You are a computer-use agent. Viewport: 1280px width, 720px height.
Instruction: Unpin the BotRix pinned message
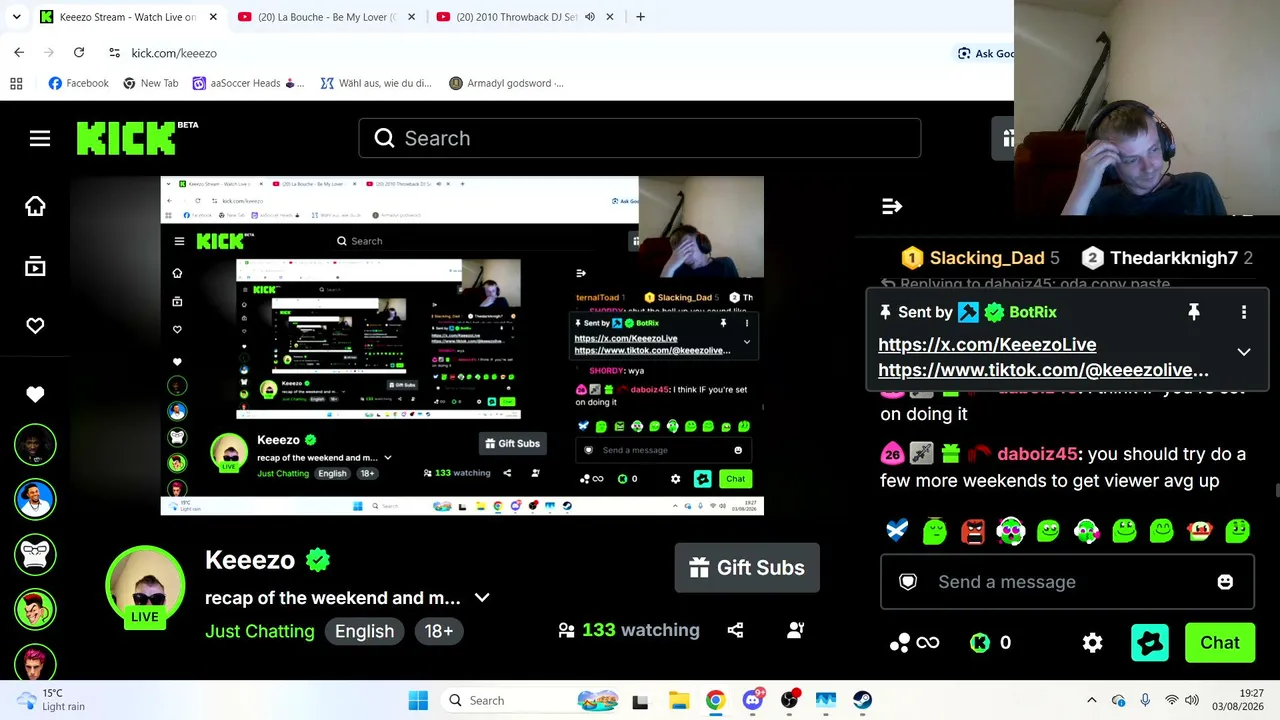[x=1193, y=313]
